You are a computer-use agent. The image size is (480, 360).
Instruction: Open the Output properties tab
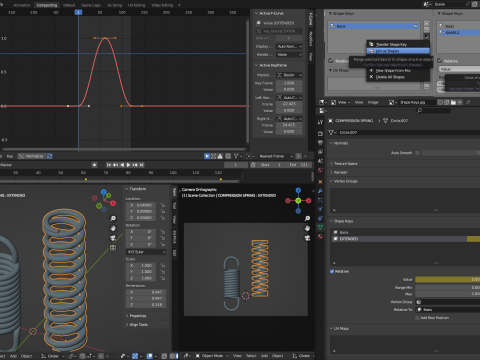click(320, 143)
